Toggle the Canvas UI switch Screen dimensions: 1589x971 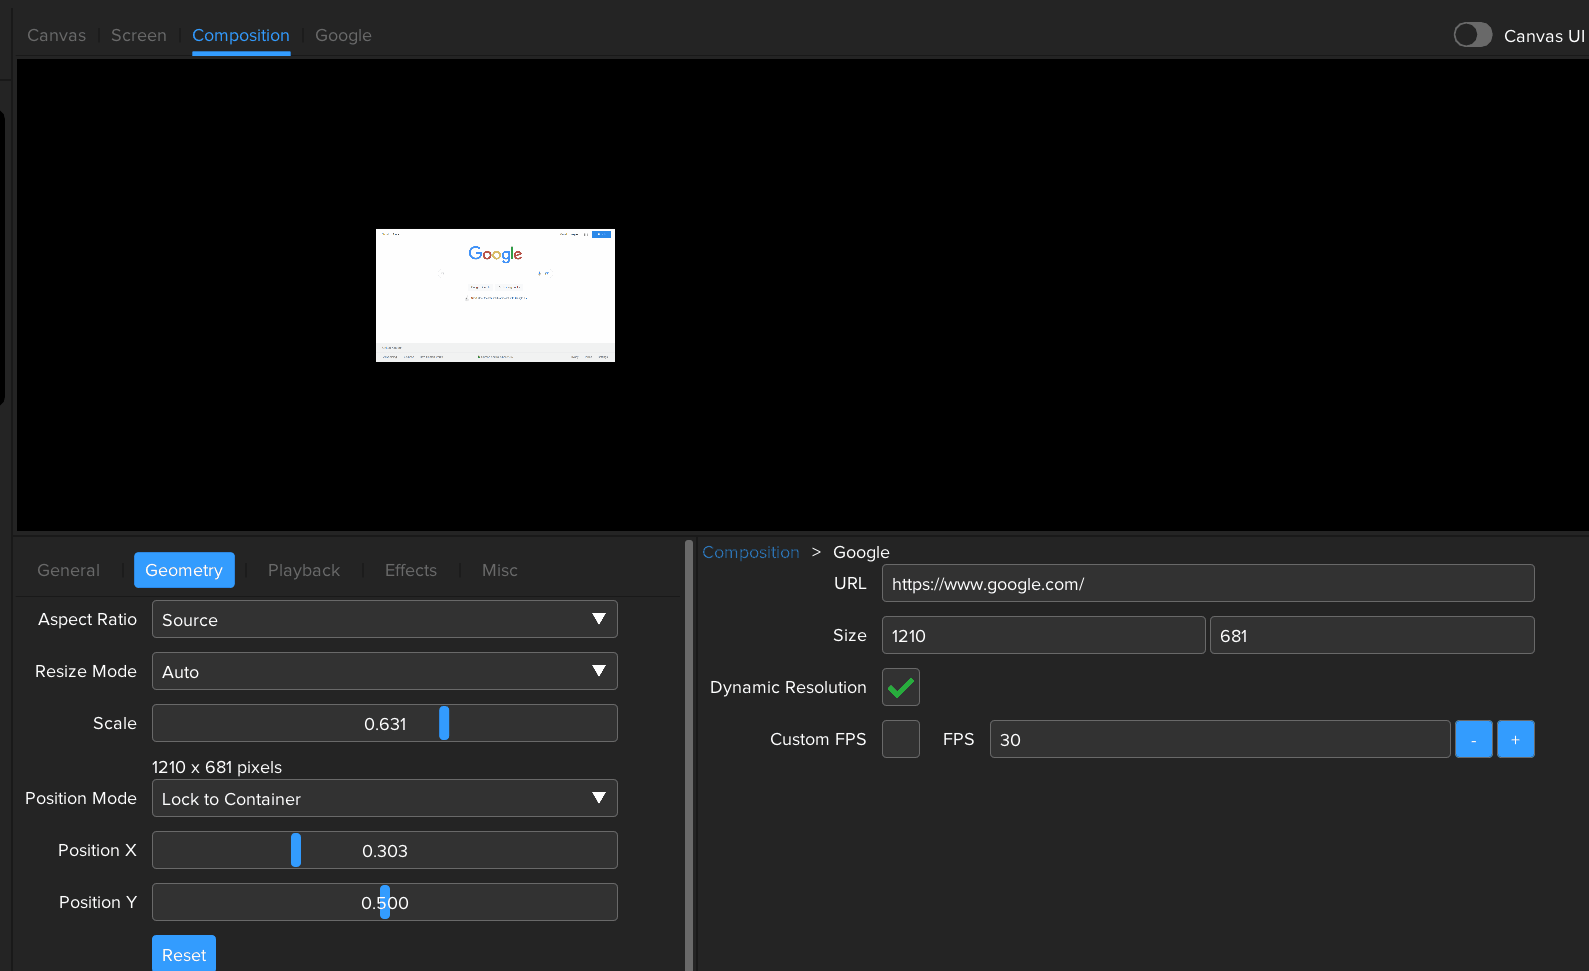point(1472,35)
